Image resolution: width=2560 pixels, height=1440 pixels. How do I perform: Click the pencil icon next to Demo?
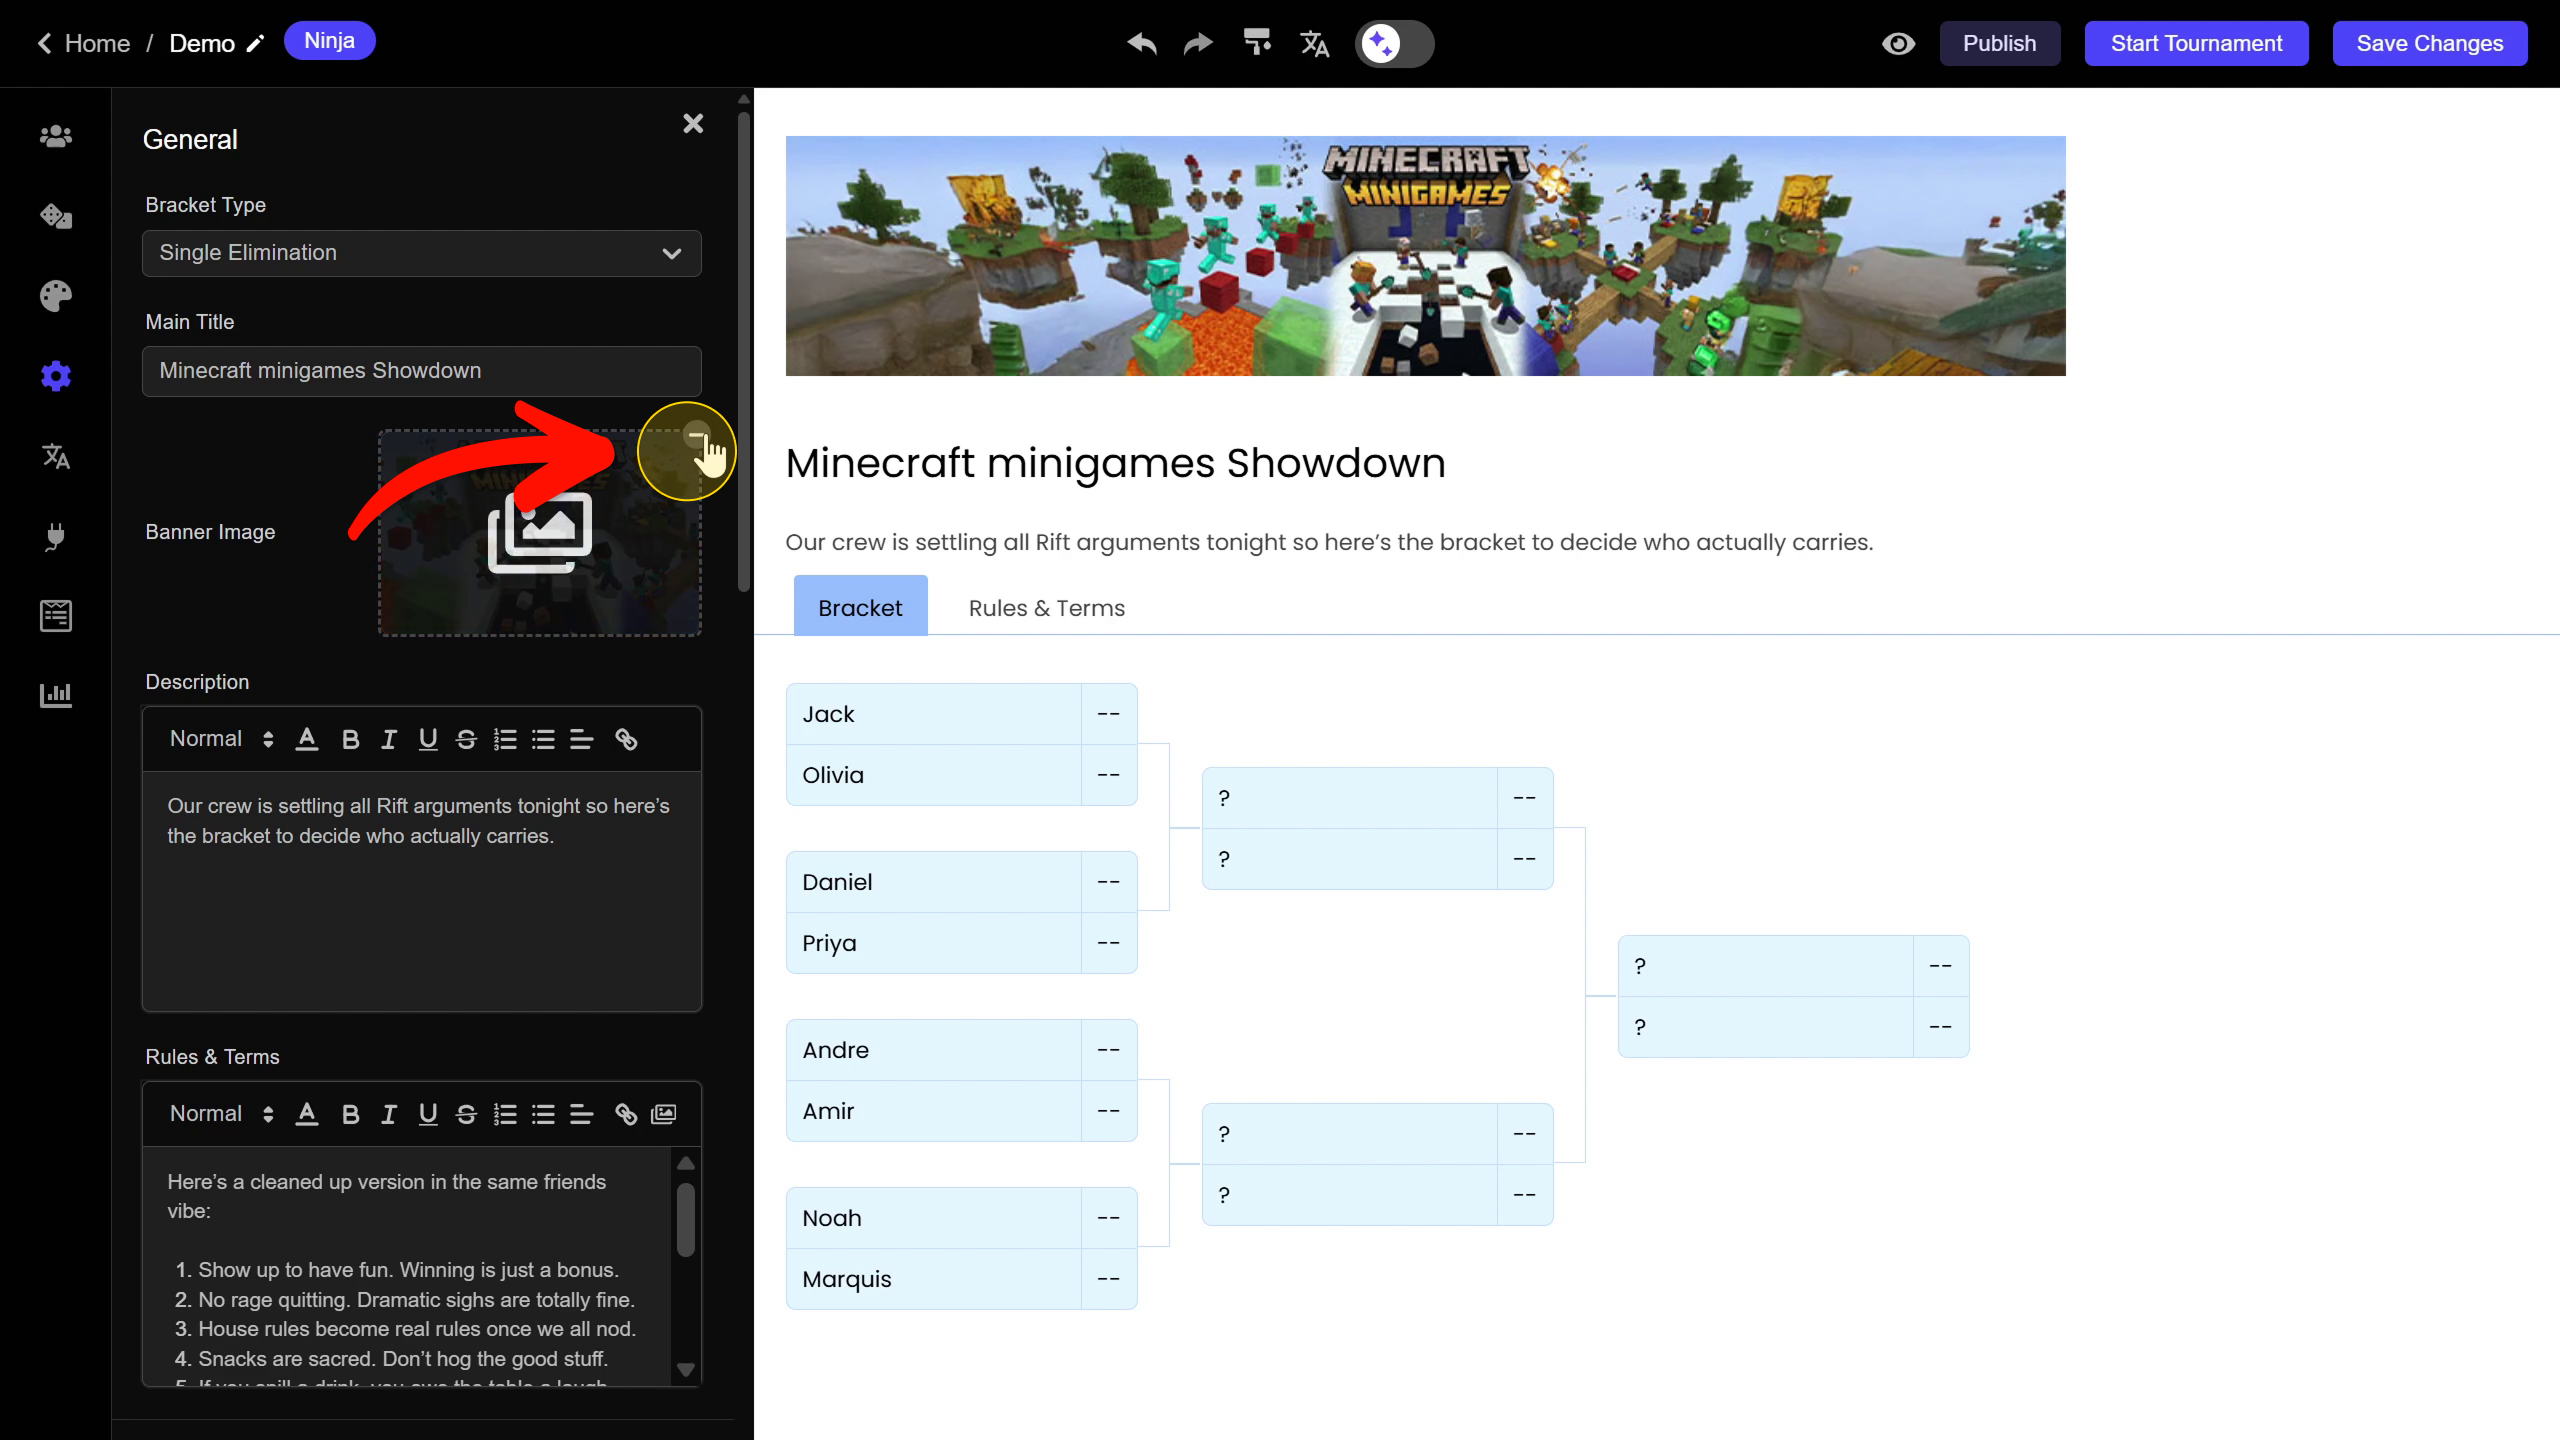point(256,43)
